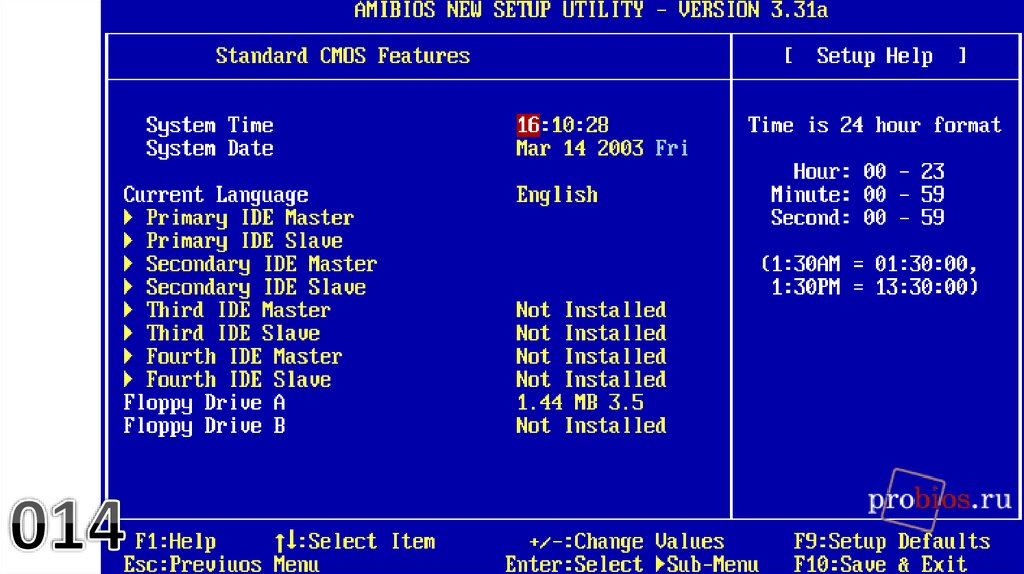Viewport: 1024px width, 574px height.
Task: Expand the Fourth IDE Master arrow
Action: 129,356
